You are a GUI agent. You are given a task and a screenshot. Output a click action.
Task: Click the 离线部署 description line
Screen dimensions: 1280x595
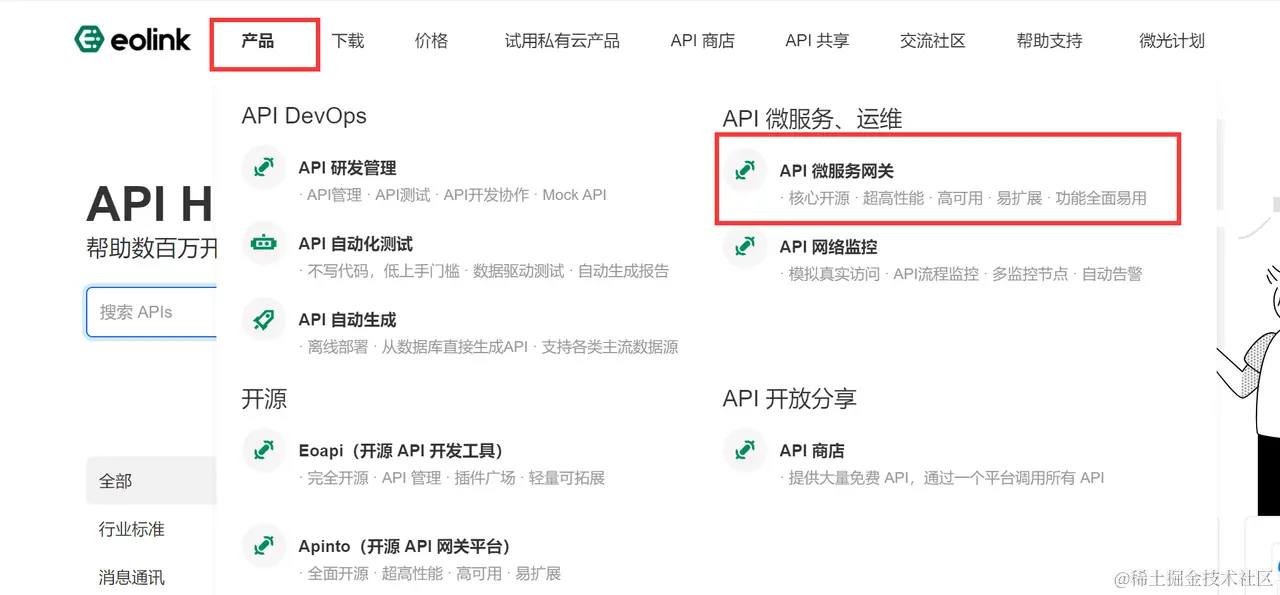tap(489, 347)
